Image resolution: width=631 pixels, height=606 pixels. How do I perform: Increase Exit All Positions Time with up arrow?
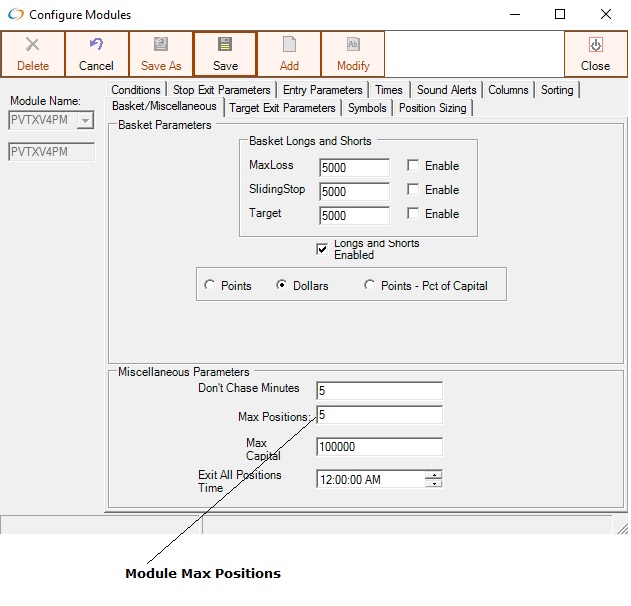433,475
